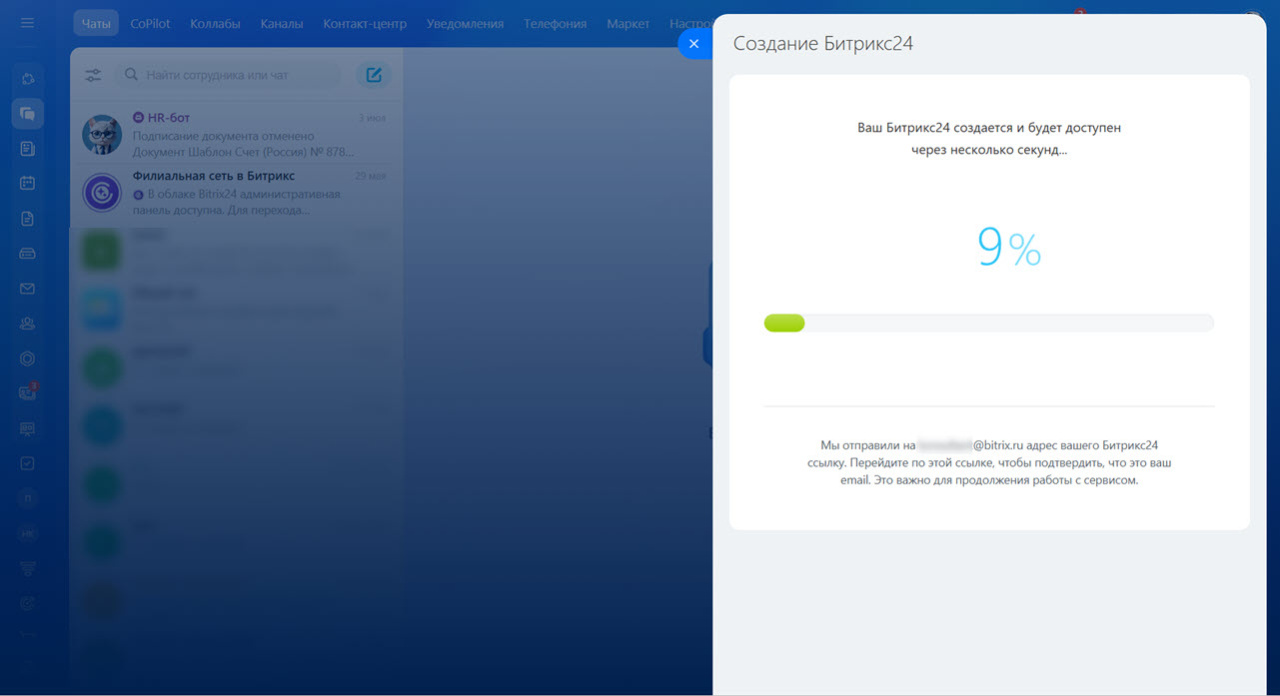1280x696 pixels.
Task: Click the Ваш Битрикс24 создается status text
Action: (989, 139)
